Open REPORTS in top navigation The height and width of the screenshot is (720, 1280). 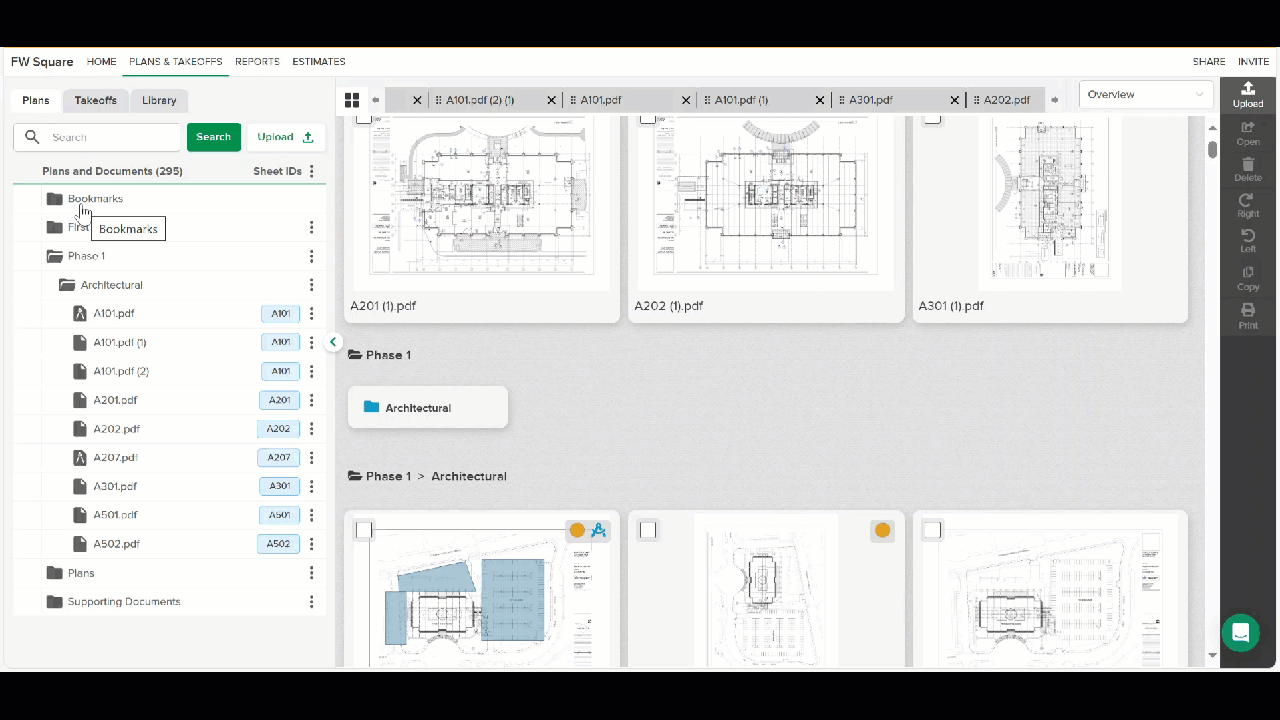coord(257,62)
